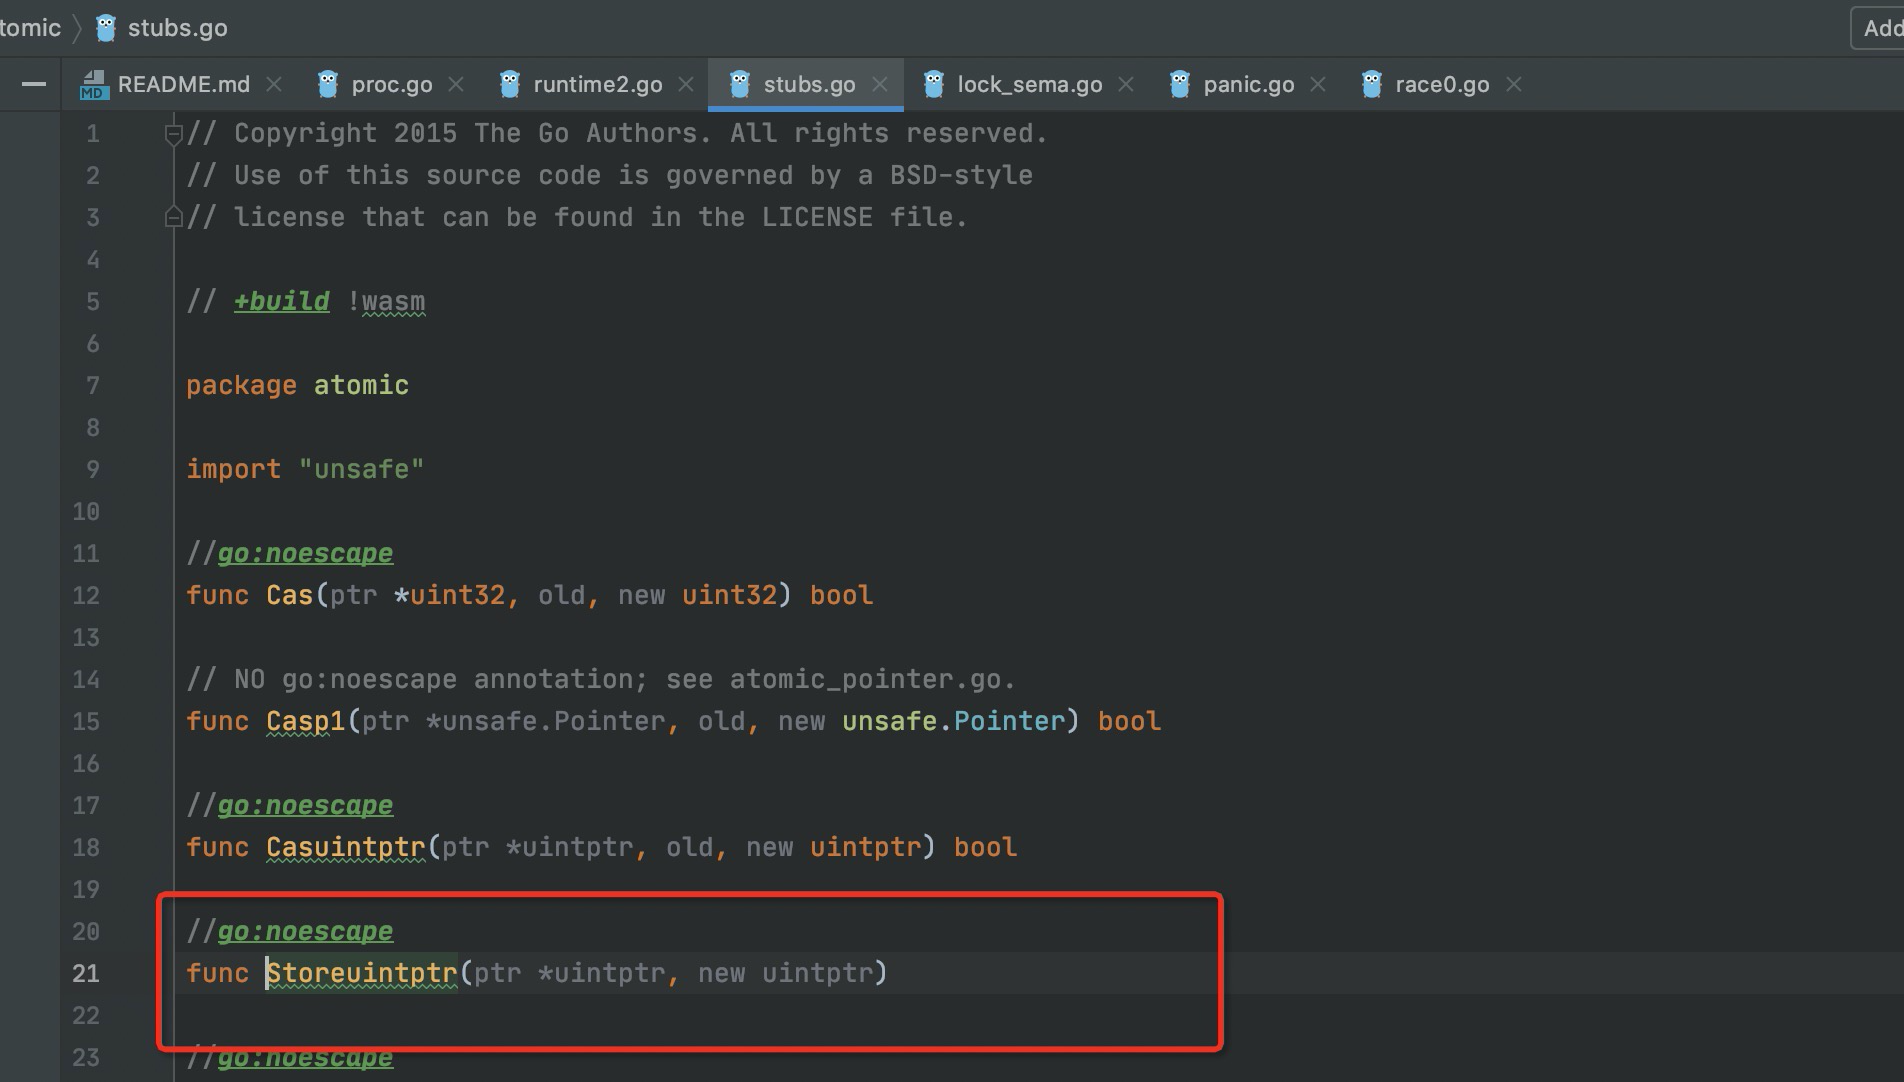Close the race0.go tab
The width and height of the screenshot is (1904, 1082).
point(1514,85)
